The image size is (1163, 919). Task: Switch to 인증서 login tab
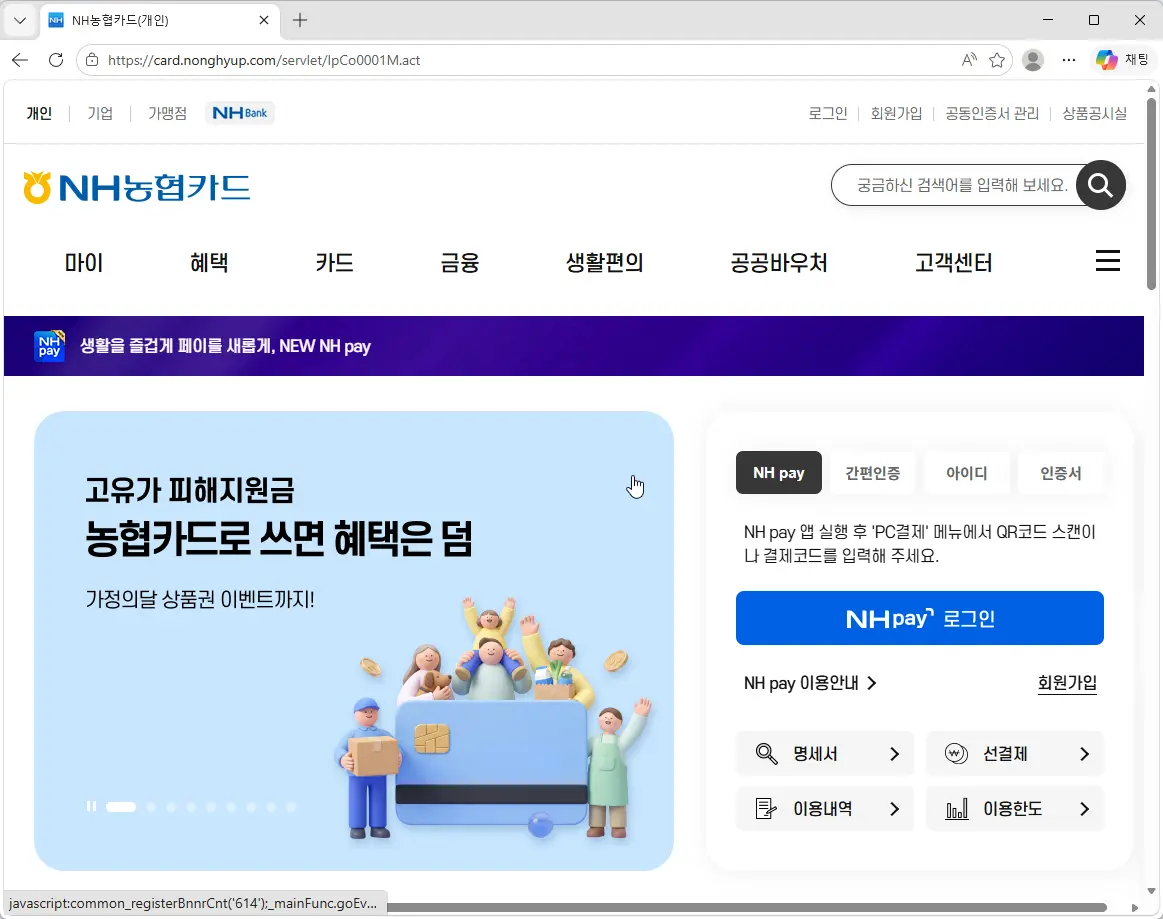[1061, 472]
